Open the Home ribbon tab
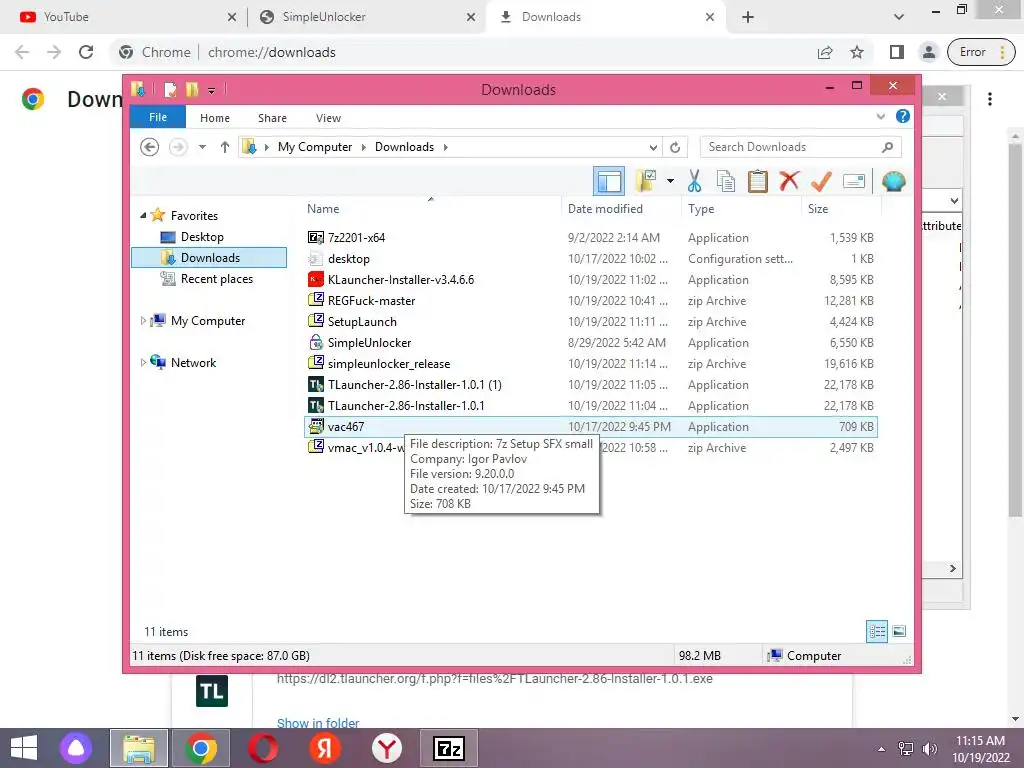The height and width of the screenshot is (768, 1024). pos(215,118)
